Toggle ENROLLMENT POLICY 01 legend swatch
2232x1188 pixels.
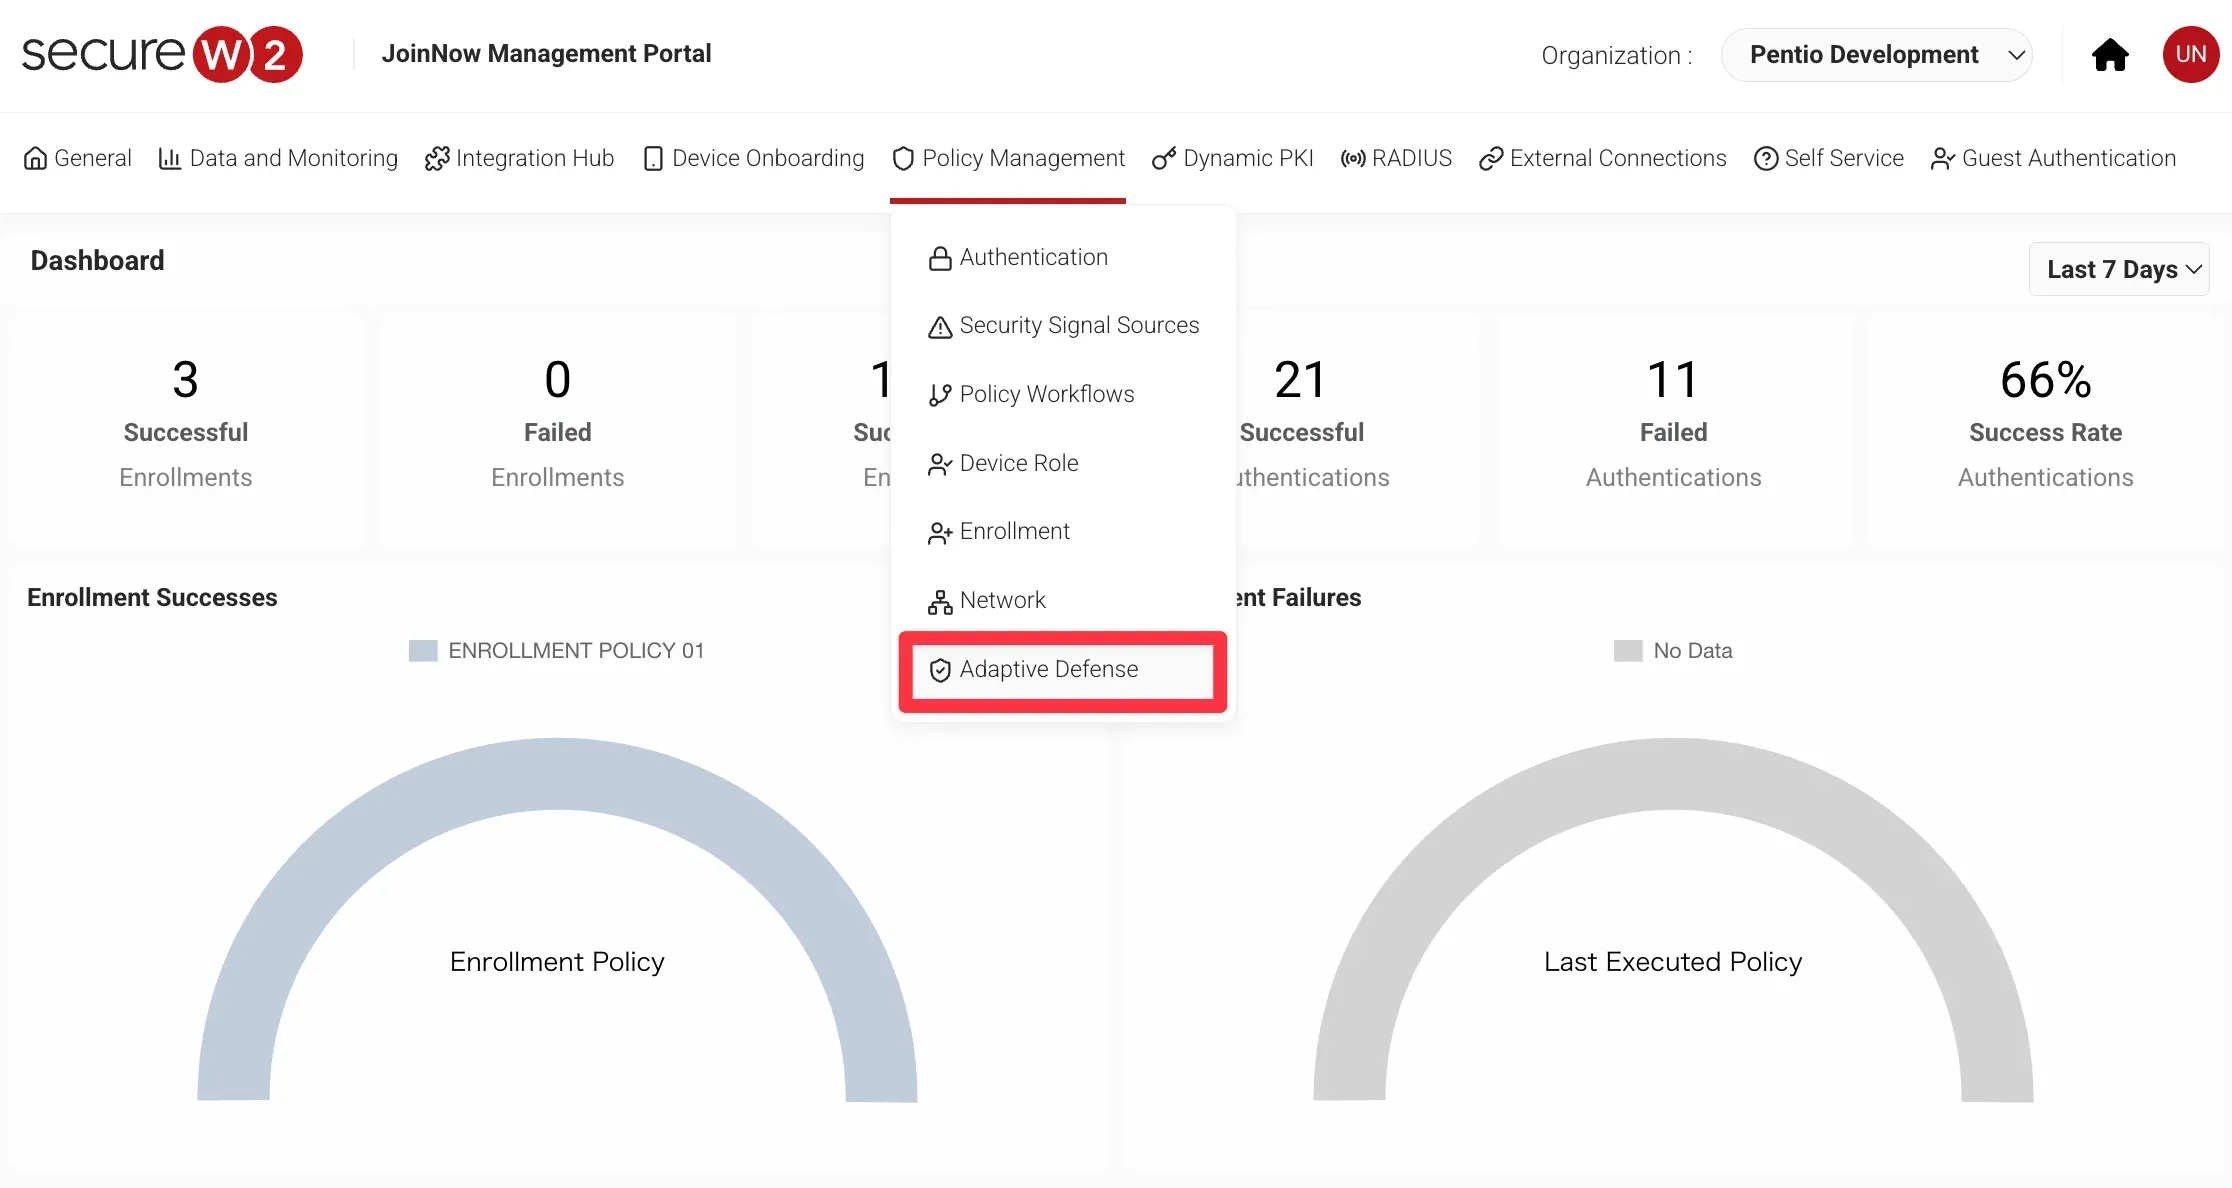423,651
